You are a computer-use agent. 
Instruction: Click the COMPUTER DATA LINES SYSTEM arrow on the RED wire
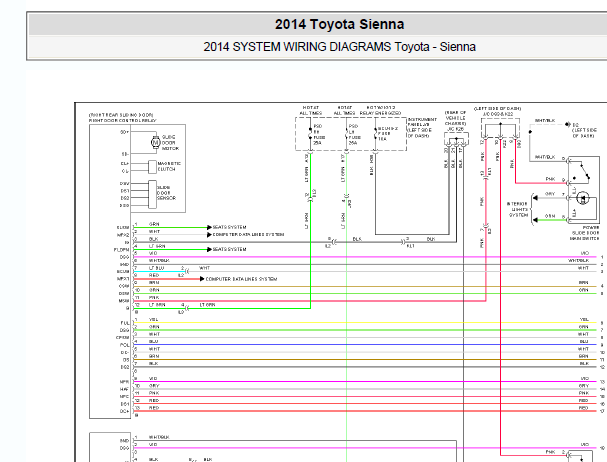pos(202,279)
